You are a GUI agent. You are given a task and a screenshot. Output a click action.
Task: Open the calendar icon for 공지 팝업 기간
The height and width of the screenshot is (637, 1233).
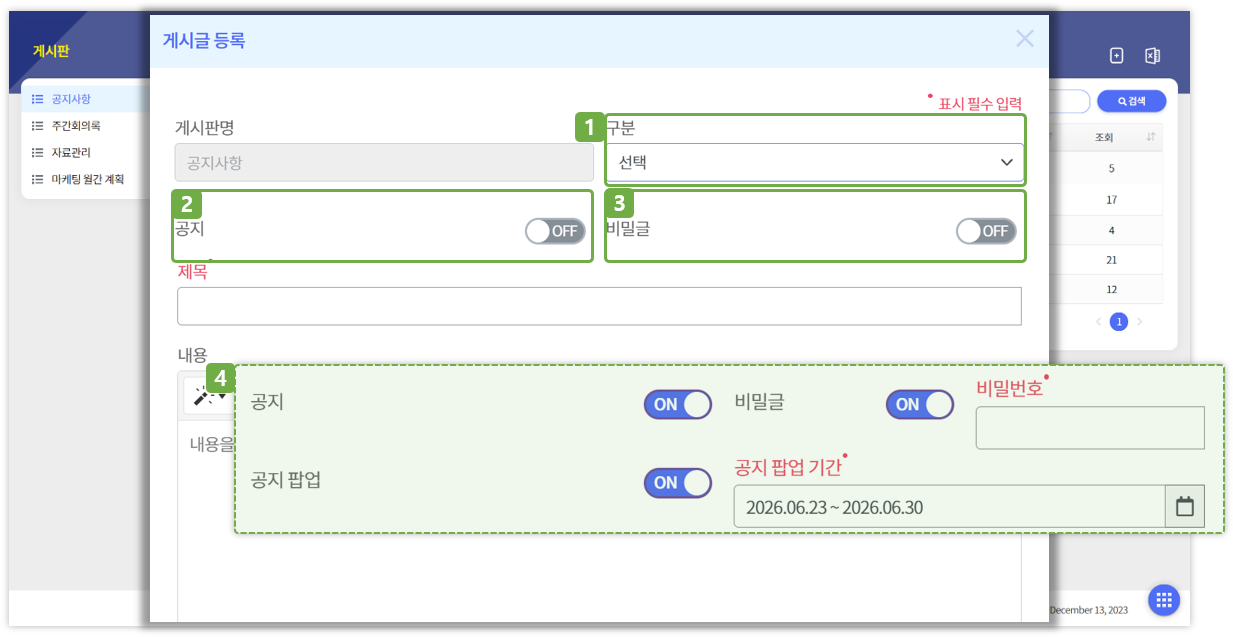point(1185,507)
